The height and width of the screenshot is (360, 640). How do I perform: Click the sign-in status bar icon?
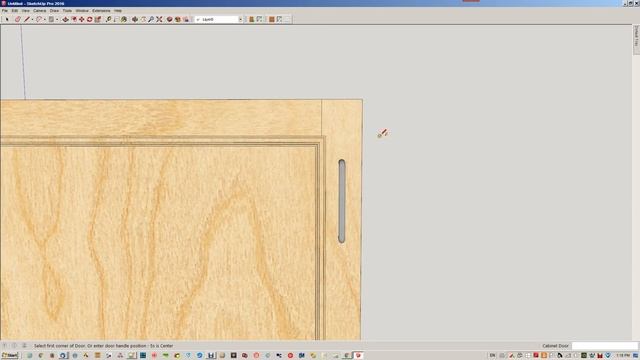[24, 345]
